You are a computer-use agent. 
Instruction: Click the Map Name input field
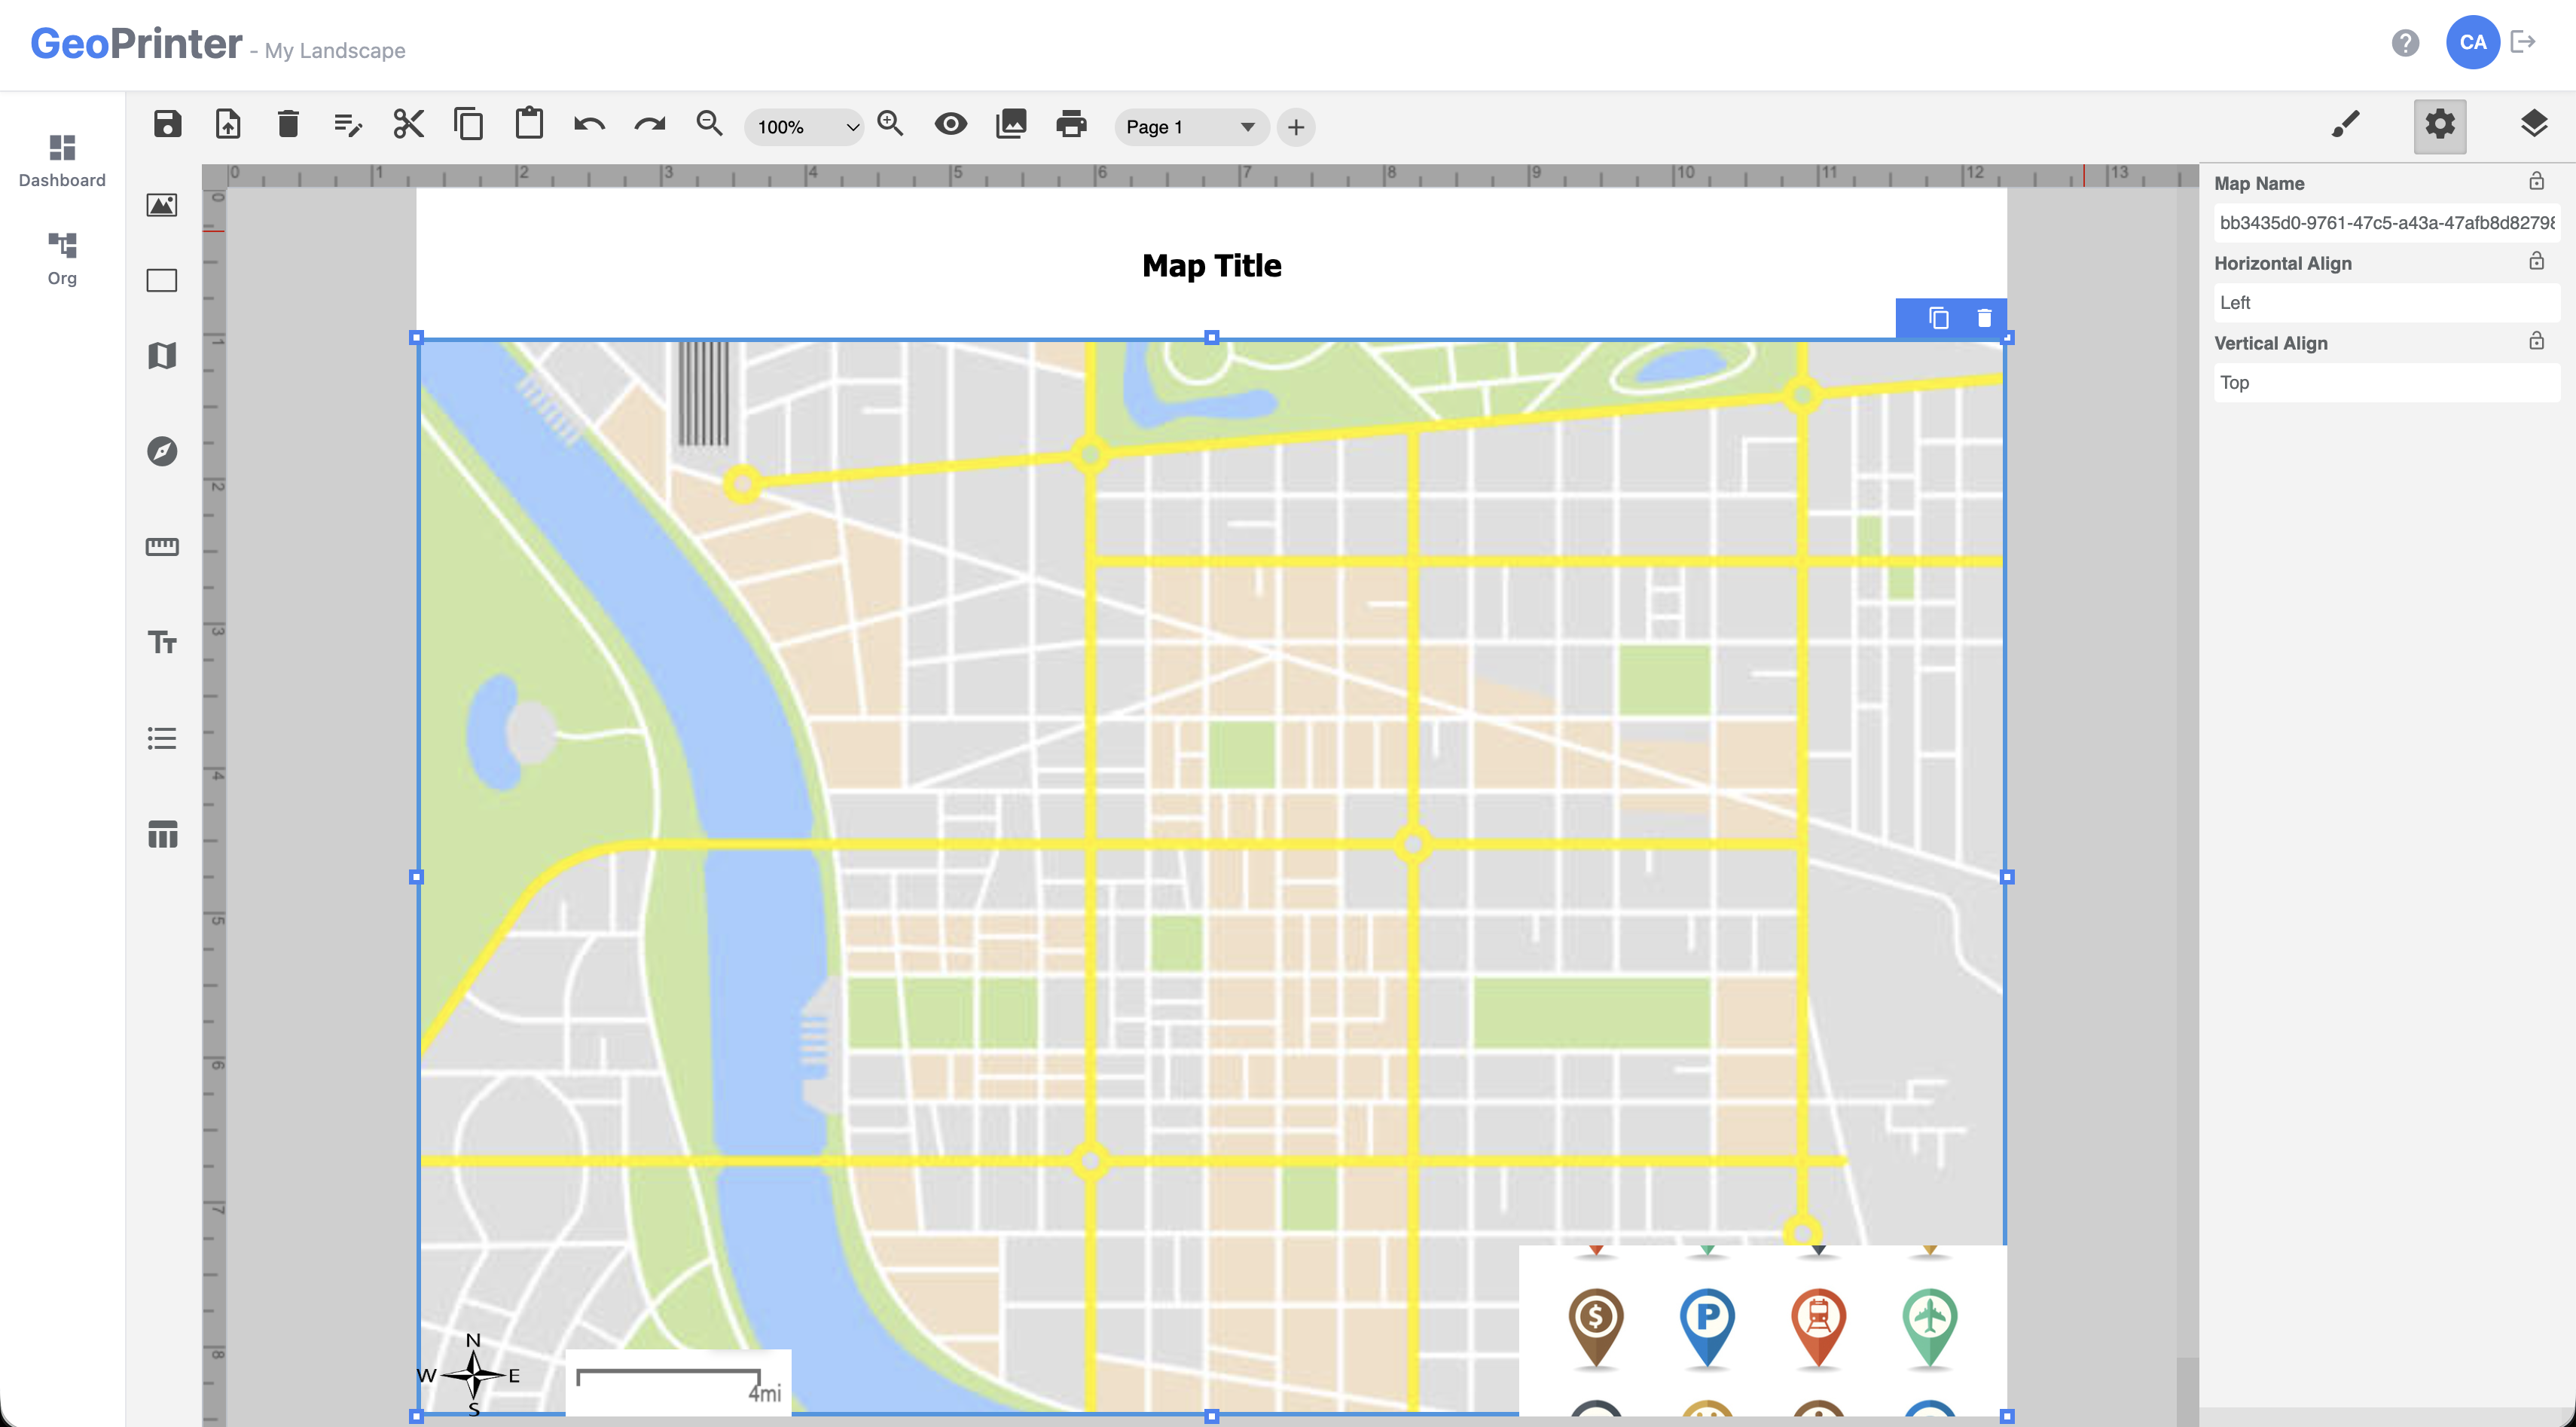(x=2387, y=223)
